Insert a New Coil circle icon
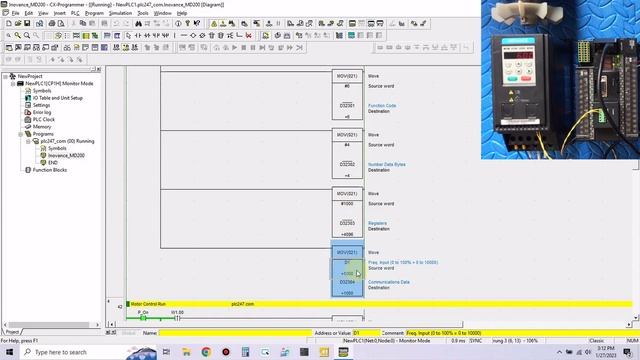Image resolution: width=640 pixels, height=360 pixels. point(193,36)
